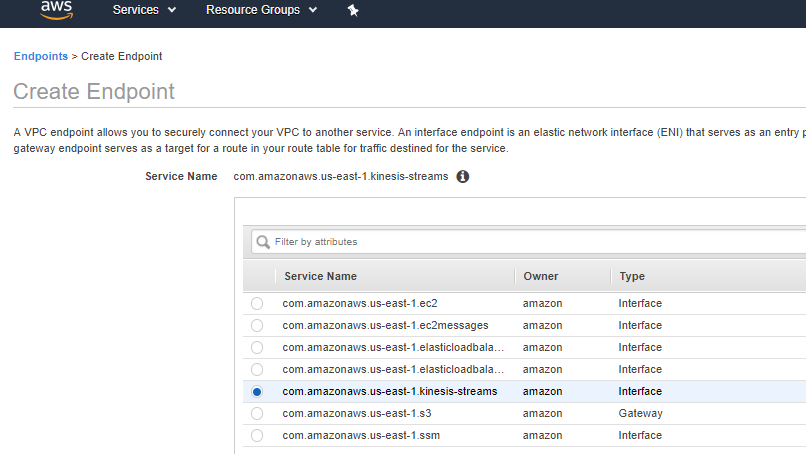The image size is (806, 454).
Task: Click the filter search magnifier icon
Action: [x=263, y=241]
